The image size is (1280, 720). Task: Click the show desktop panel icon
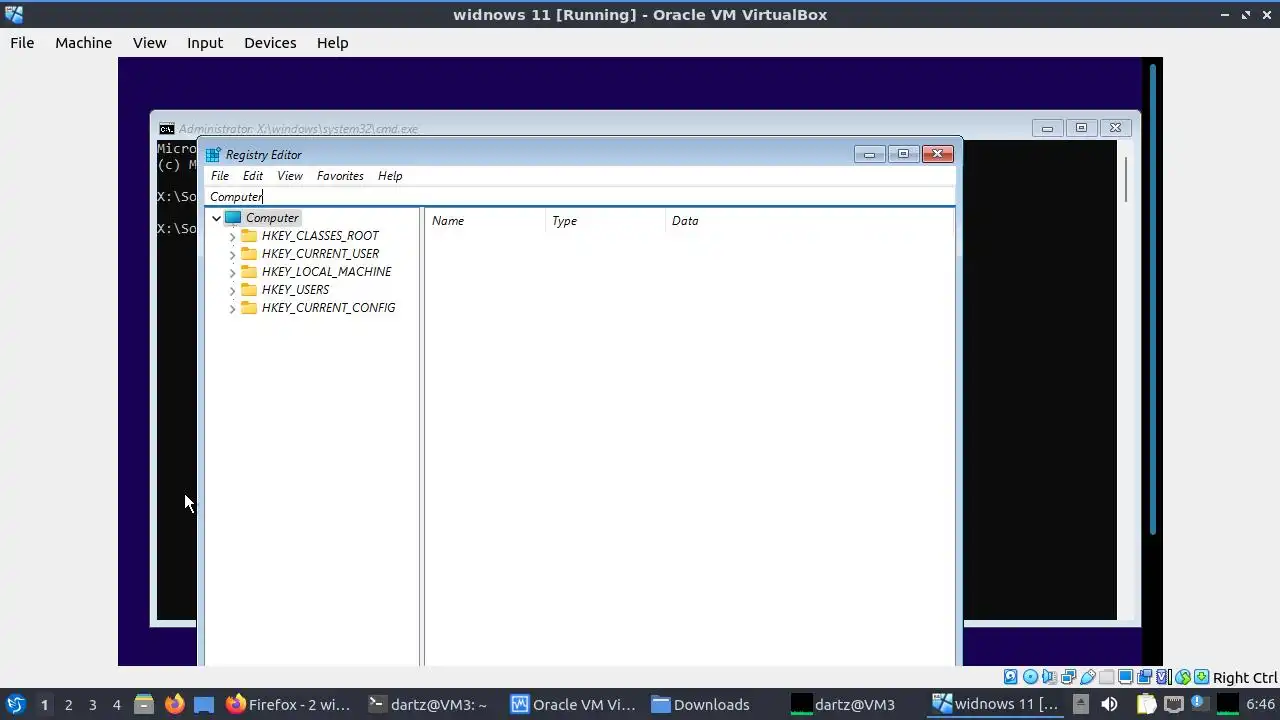[204, 704]
